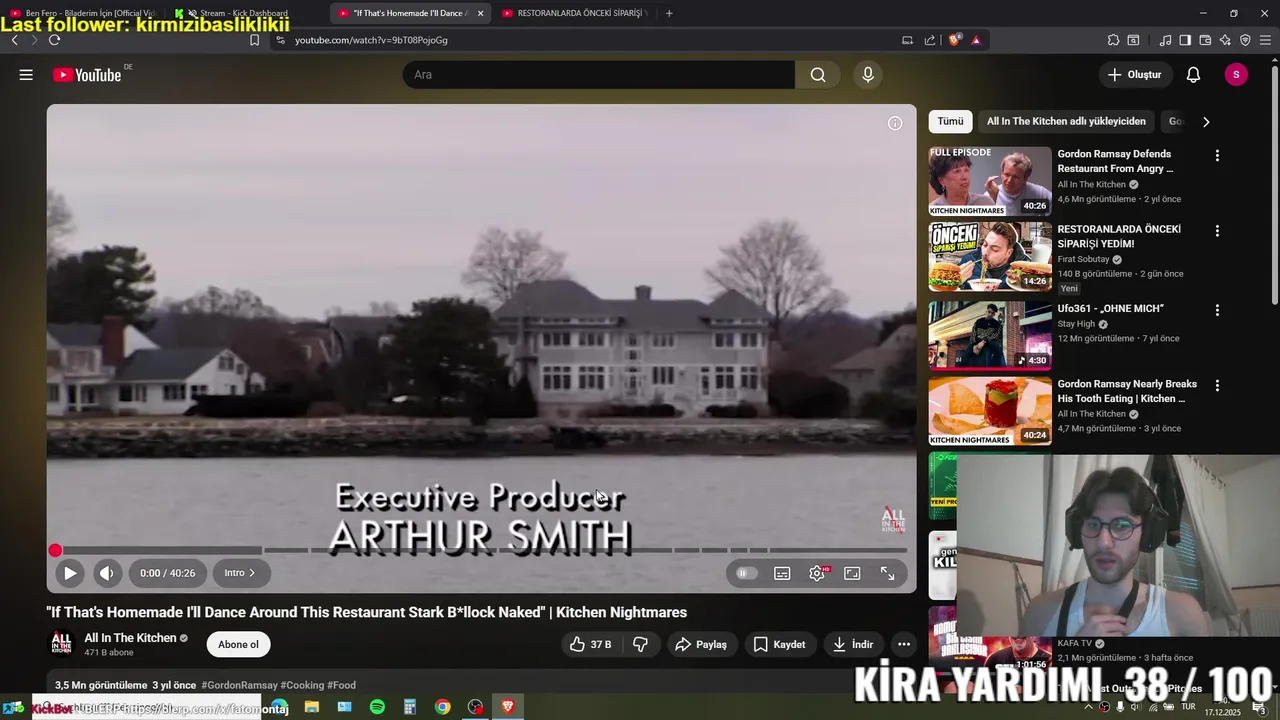This screenshot has height=720, width=1280.
Task: Switch to theater mode
Action: pos(852,573)
